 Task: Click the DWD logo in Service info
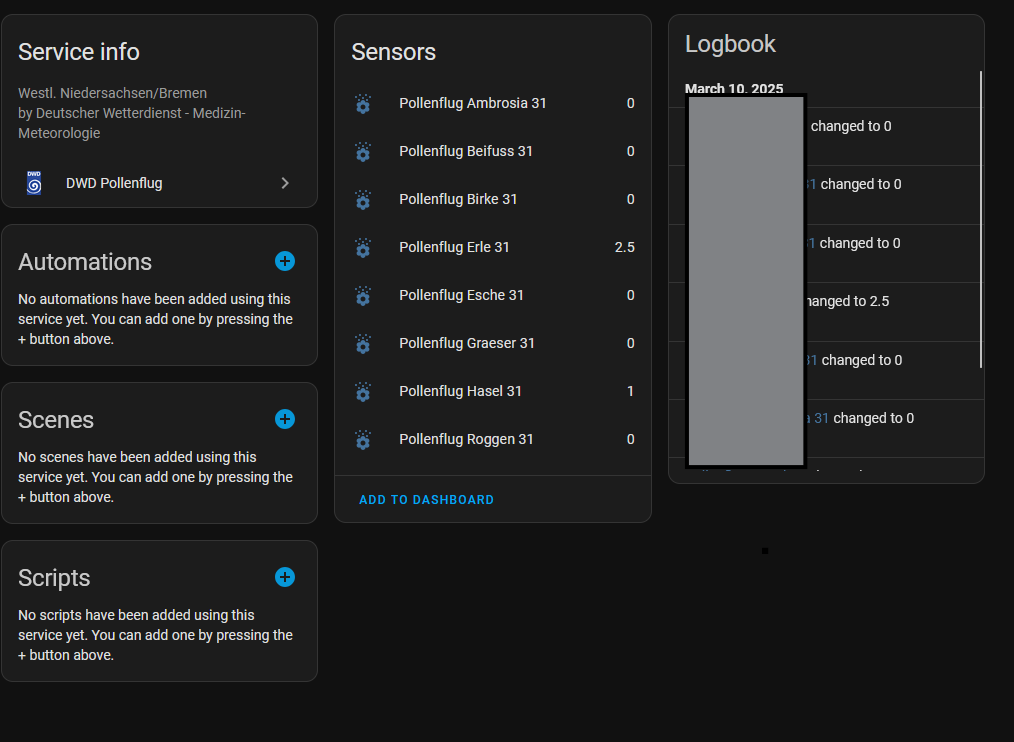pos(34,183)
